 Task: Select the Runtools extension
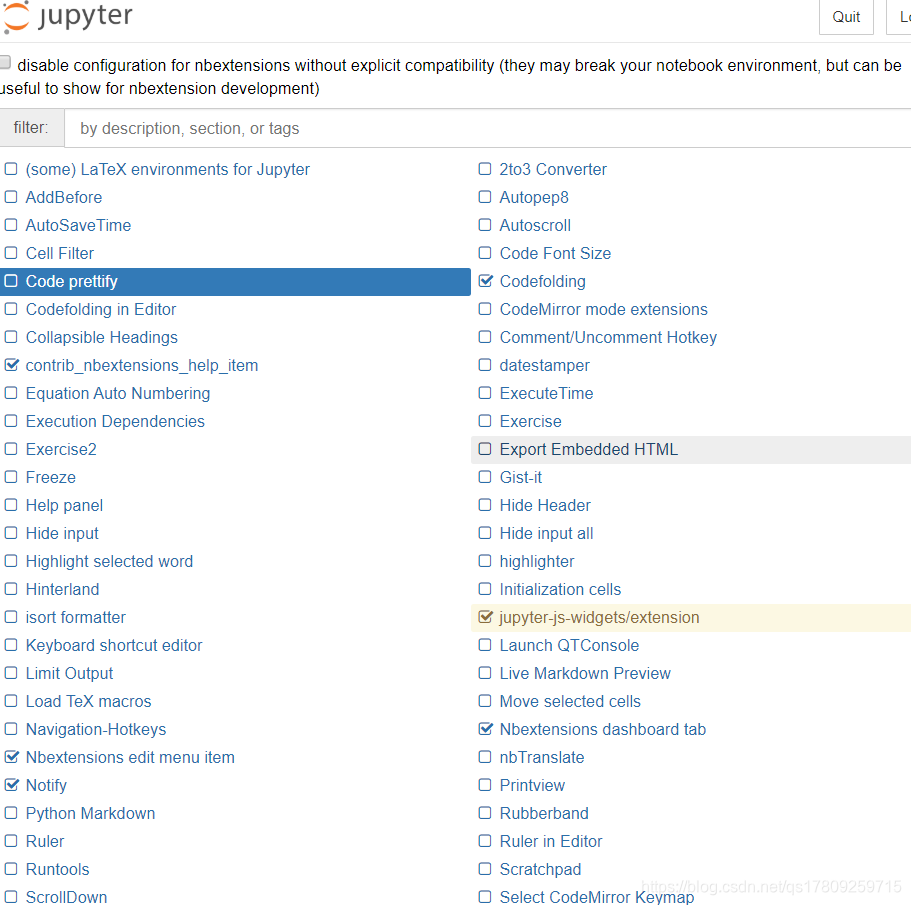tap(58, 869)
